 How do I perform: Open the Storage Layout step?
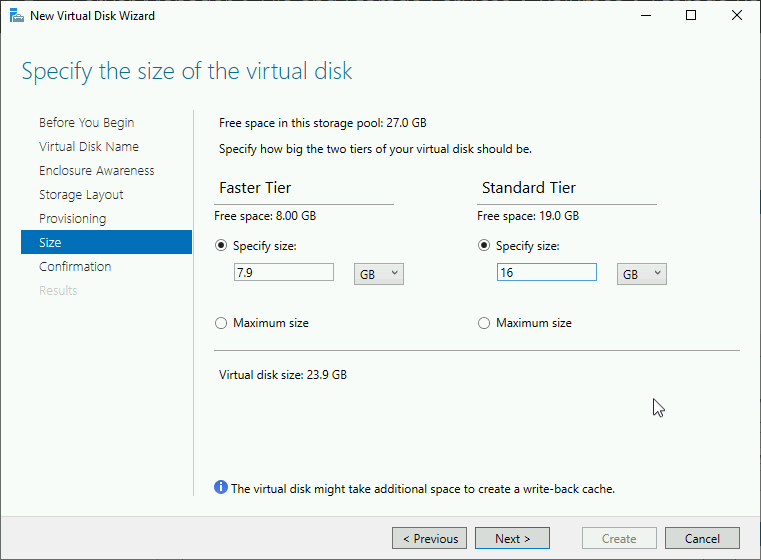pyautogui.click(x=81, y=195)
